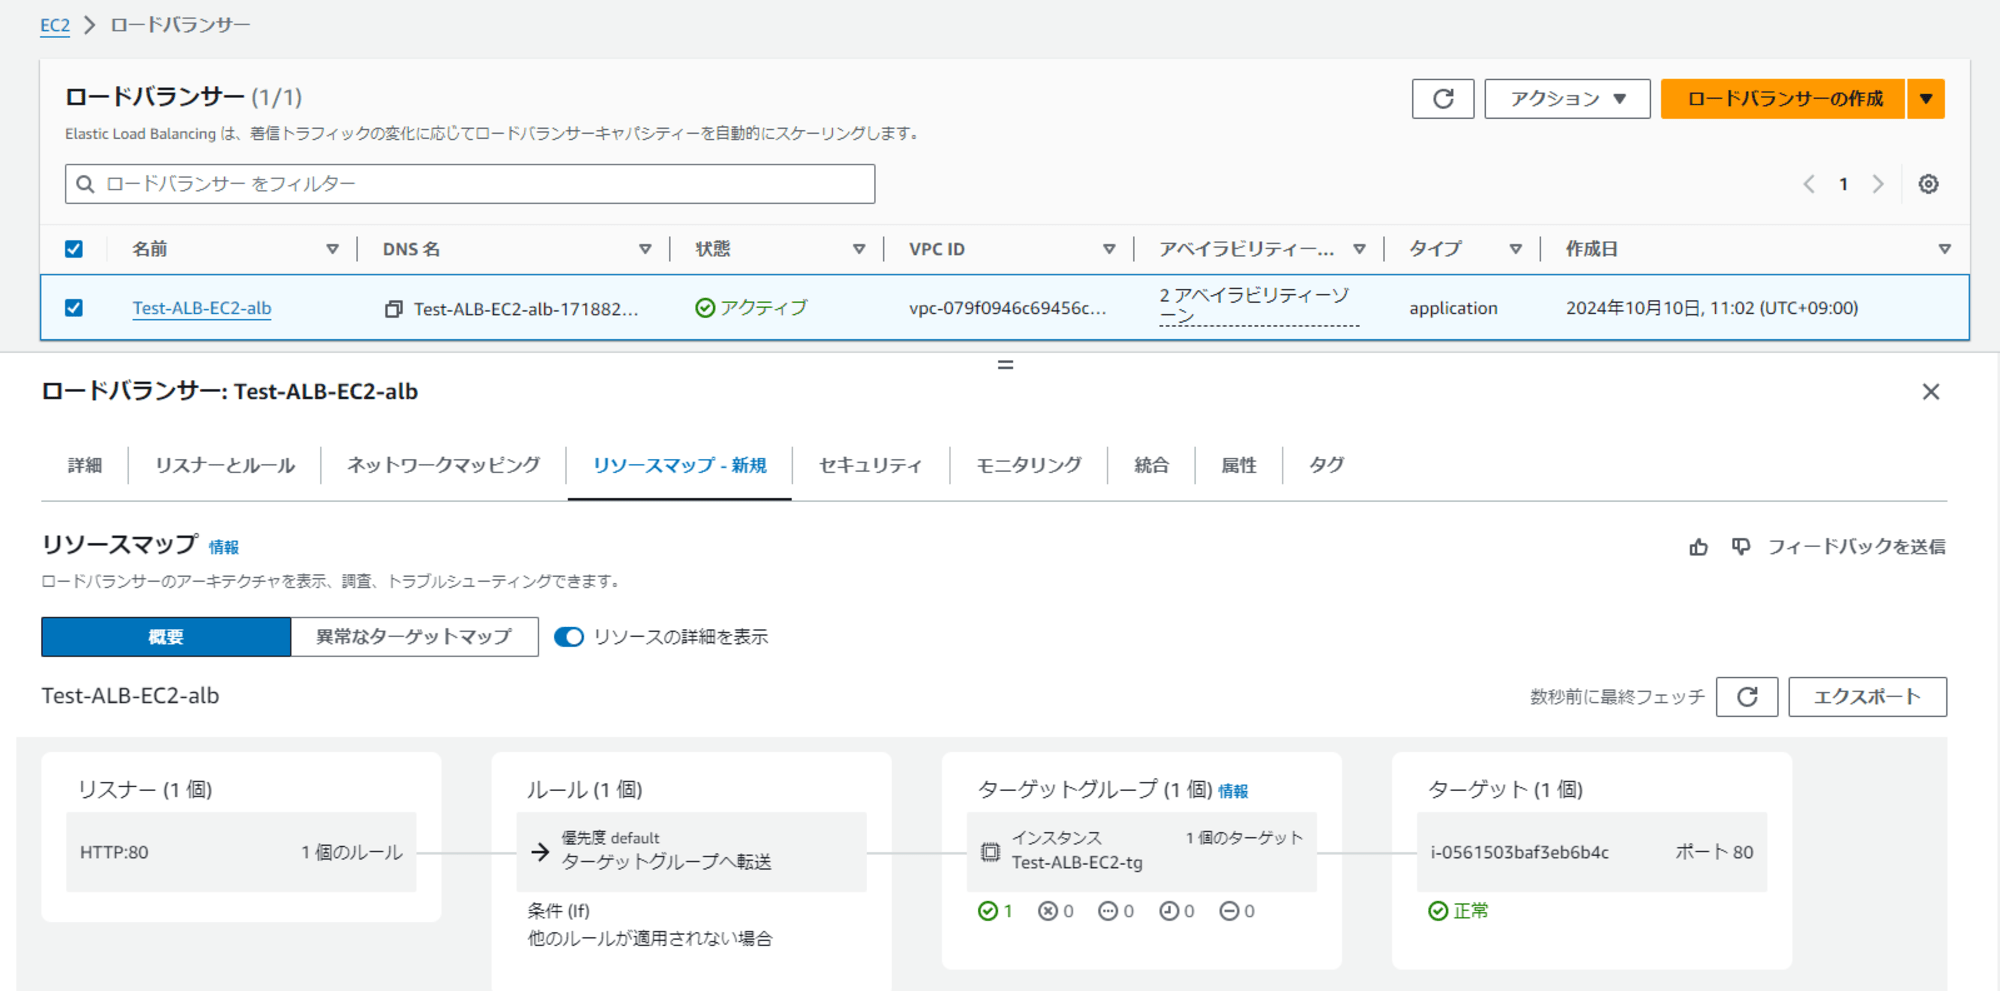Uncheck the Test-ALB-EC2-alb row checkbox

click(x=74, y=308)
